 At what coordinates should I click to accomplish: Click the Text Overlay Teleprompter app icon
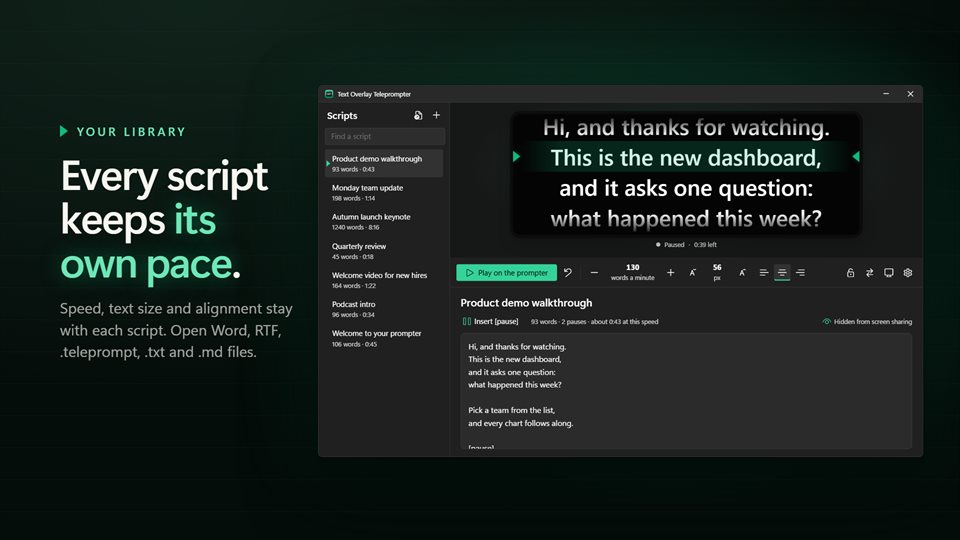coord(329,94)
